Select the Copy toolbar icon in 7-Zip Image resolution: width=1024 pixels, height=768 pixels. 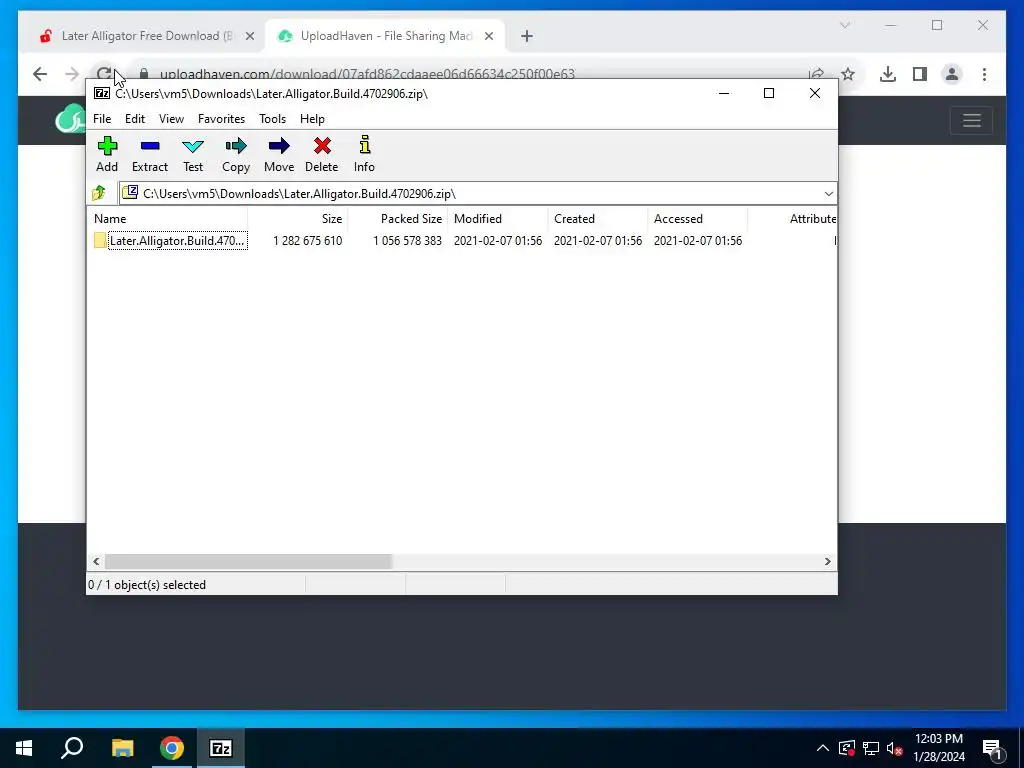[236, 155]
